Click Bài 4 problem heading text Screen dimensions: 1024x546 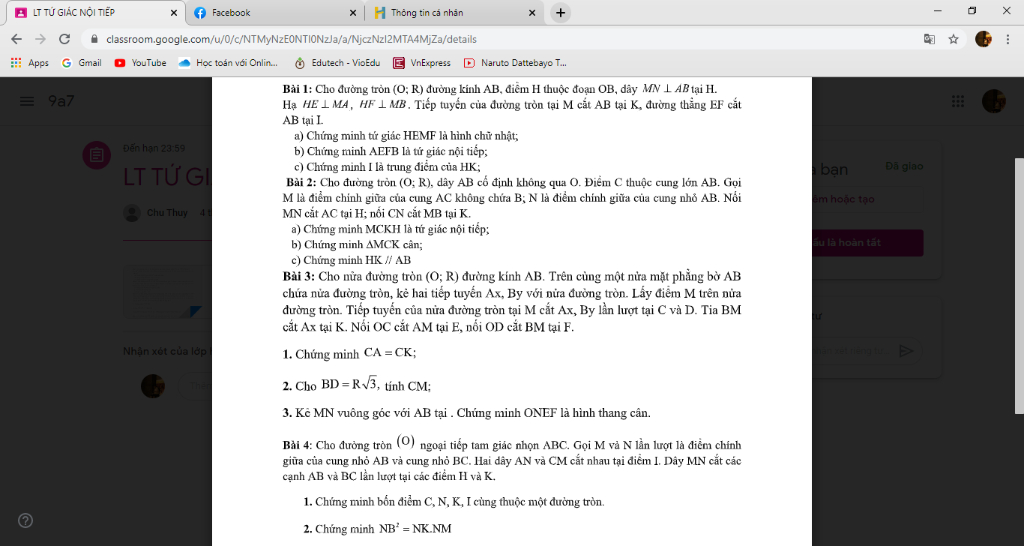[x=298, y=446]
